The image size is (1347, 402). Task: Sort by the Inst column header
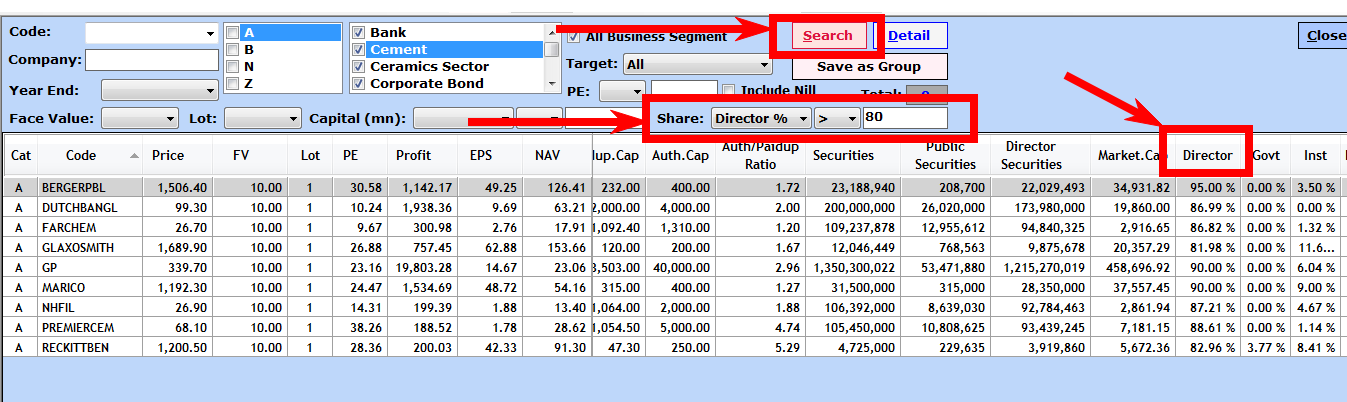(1315, 156)
